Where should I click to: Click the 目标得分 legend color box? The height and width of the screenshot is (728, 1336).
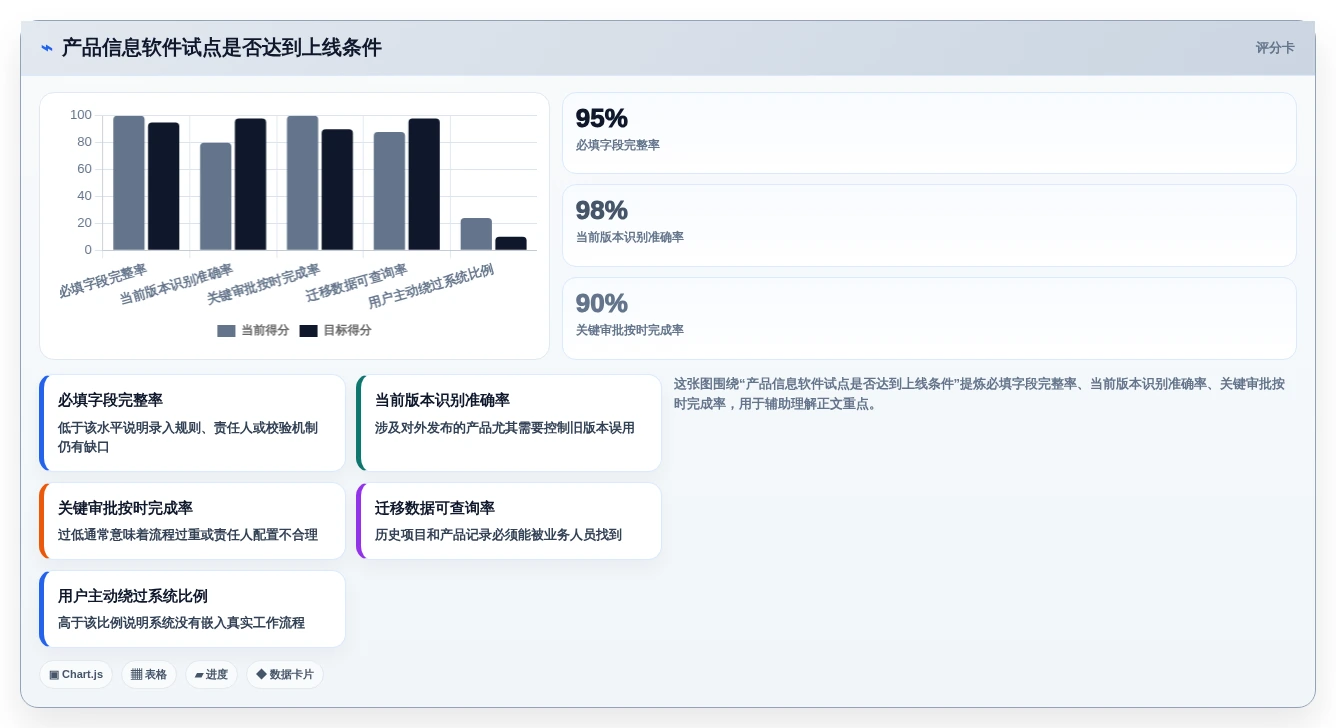pyautogui.click(x=308, y=331)
